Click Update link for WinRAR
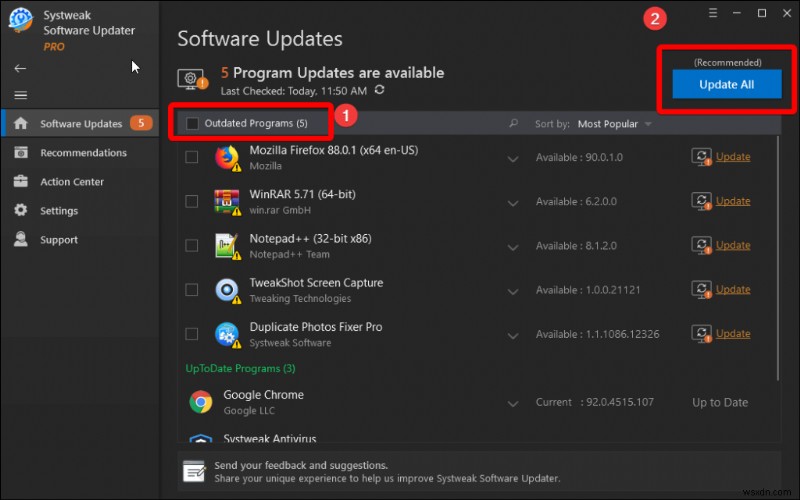 [733, 201]
